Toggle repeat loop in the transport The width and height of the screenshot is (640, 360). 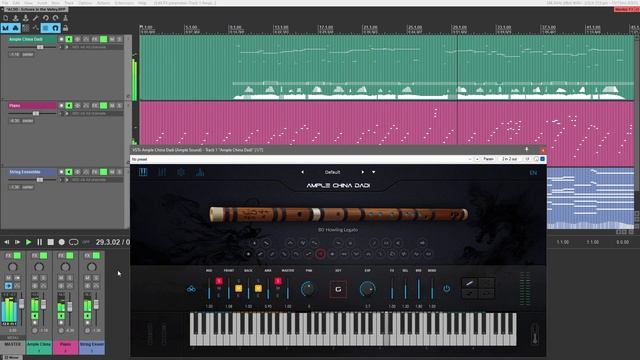coord(73,242)
